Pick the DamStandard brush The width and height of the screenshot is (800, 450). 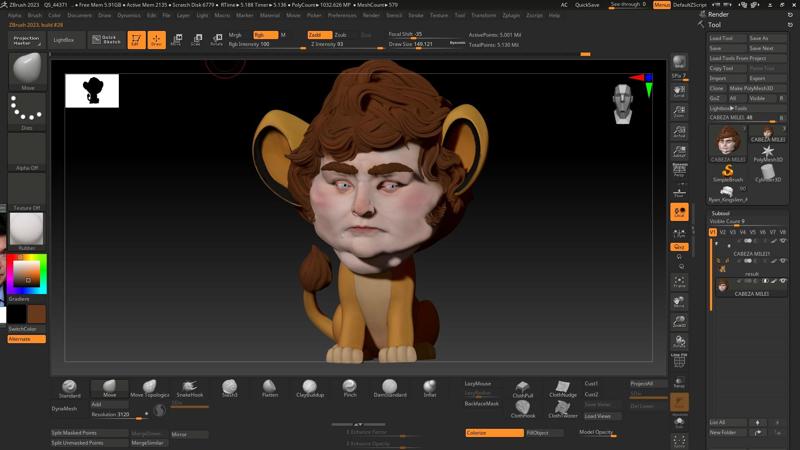[x=389, y=387]
